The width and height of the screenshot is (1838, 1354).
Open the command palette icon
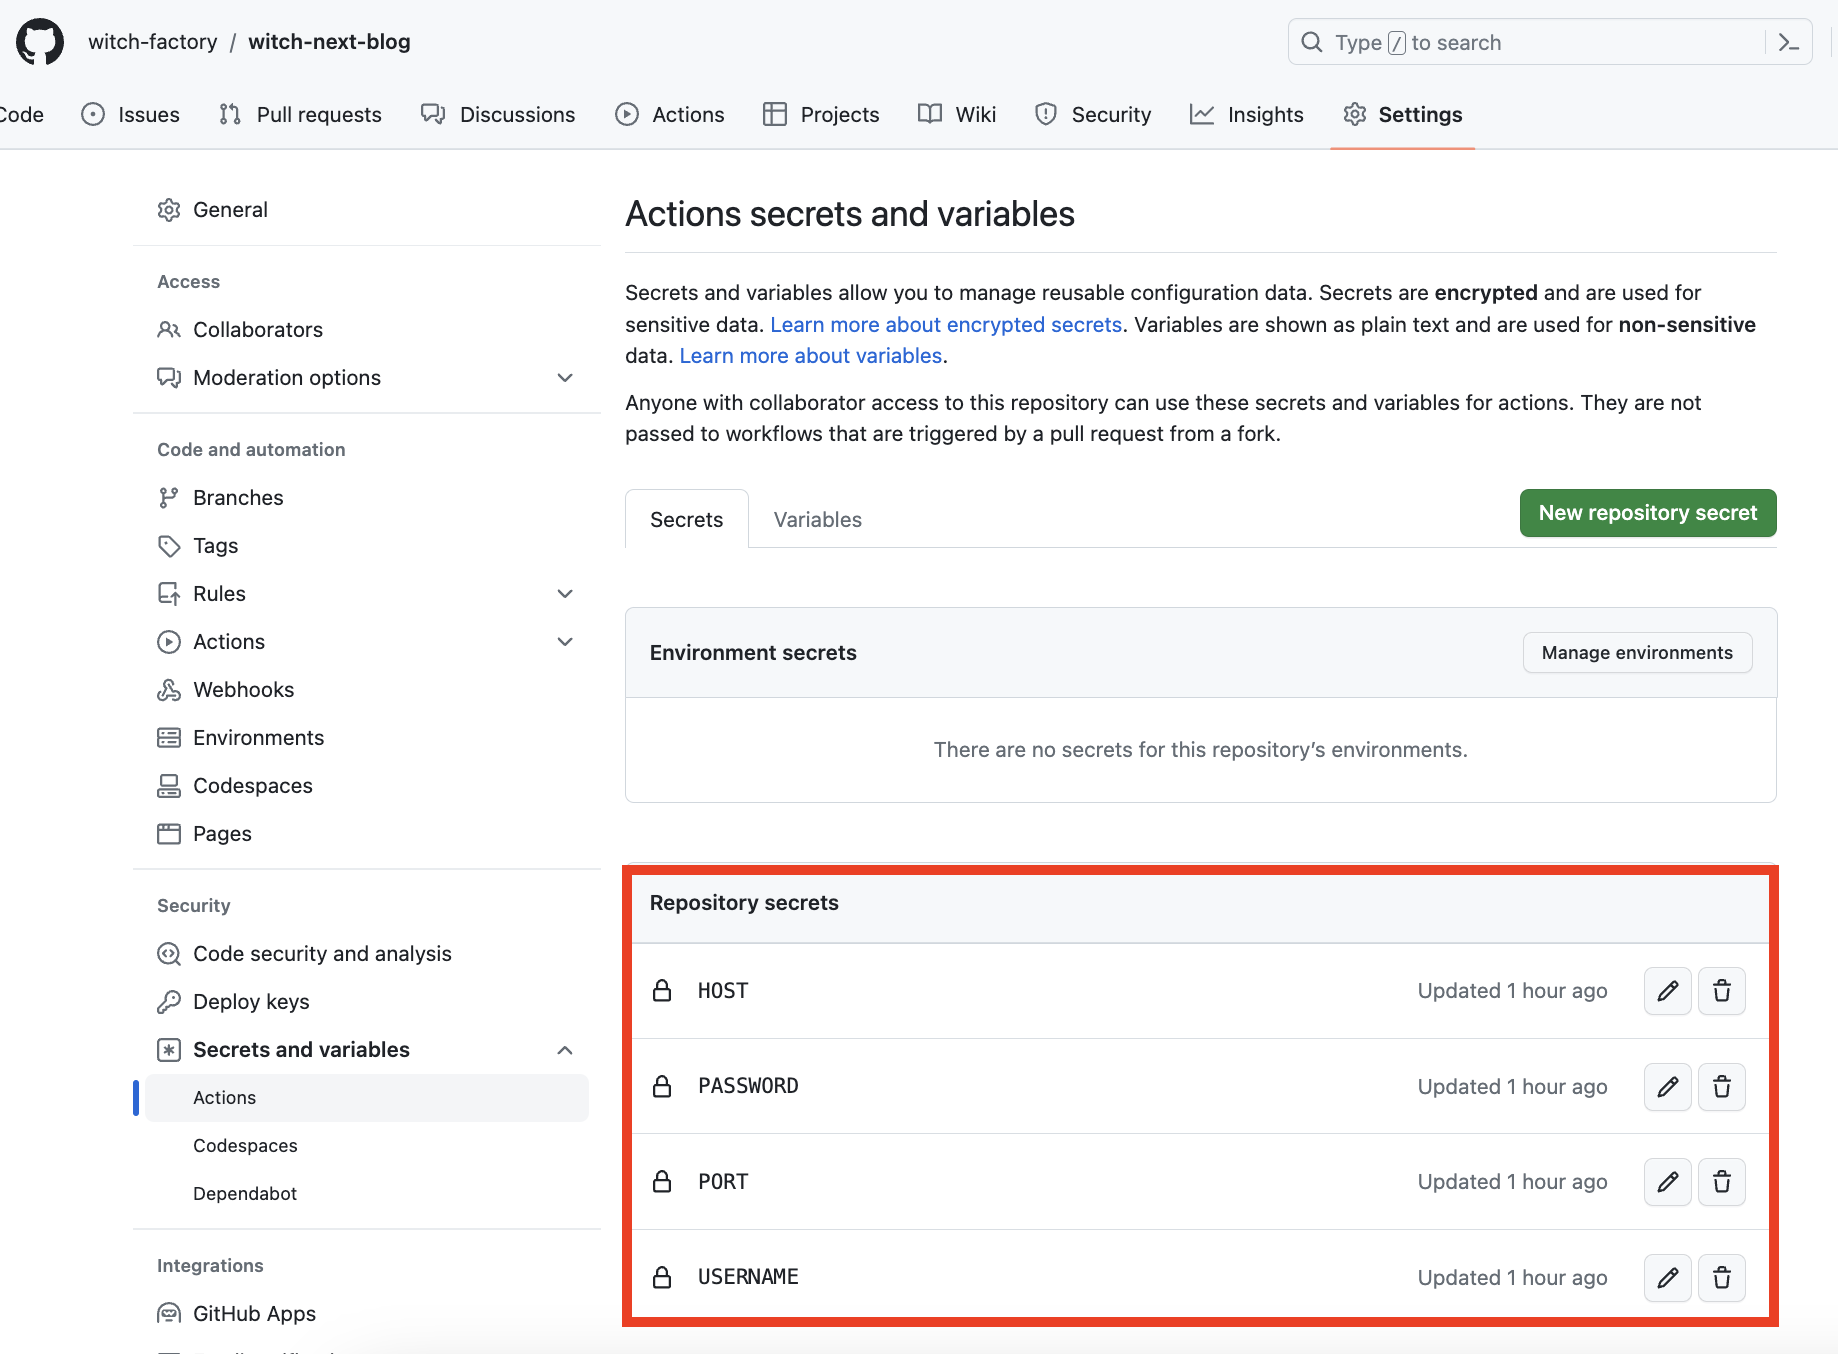pos(1789,42)
